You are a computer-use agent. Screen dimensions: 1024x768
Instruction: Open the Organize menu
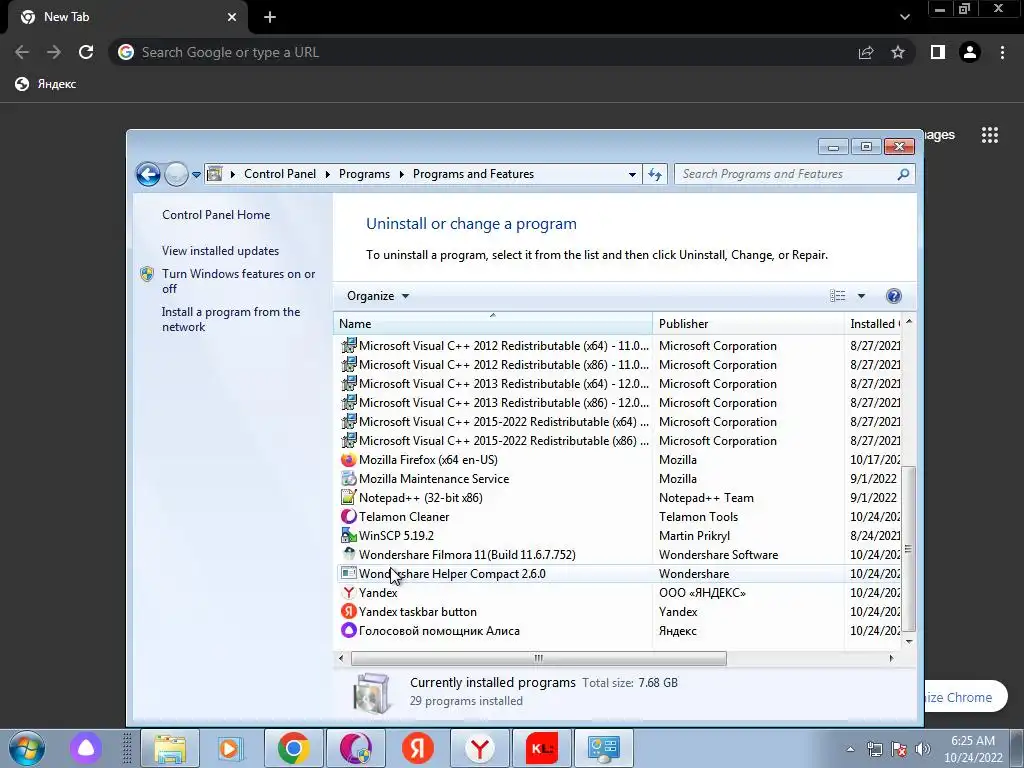click(377, 296)
